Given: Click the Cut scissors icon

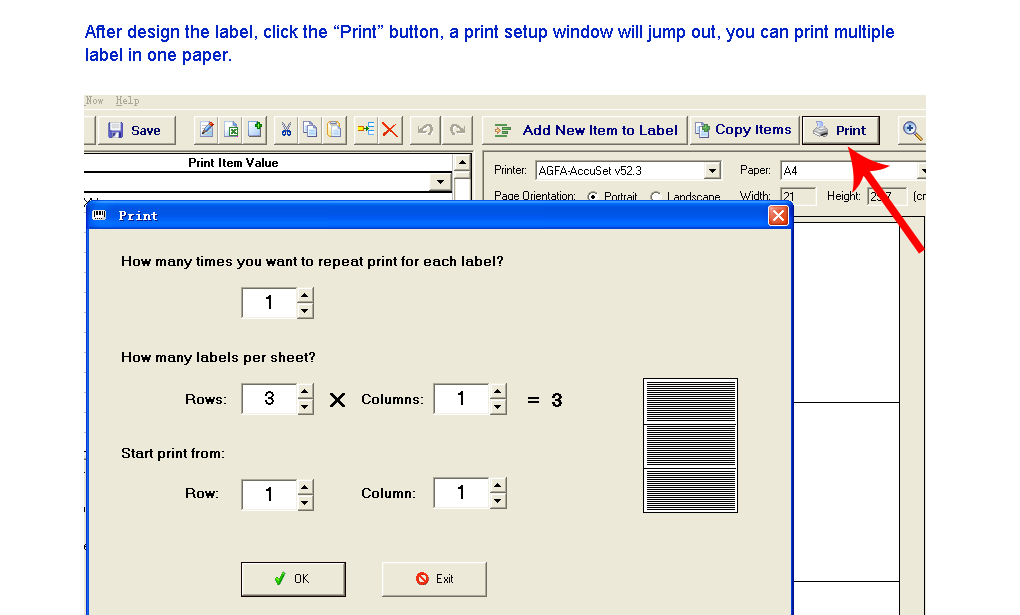Looking at the screenshot, I should point(286,130).
